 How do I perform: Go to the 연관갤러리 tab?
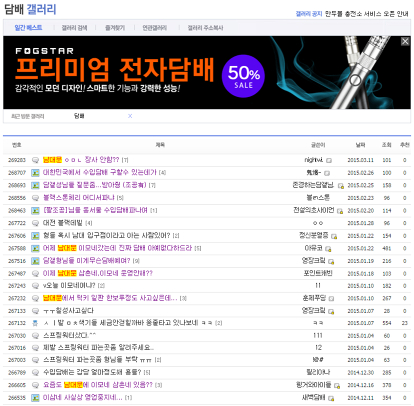click(x=155, y=28)
